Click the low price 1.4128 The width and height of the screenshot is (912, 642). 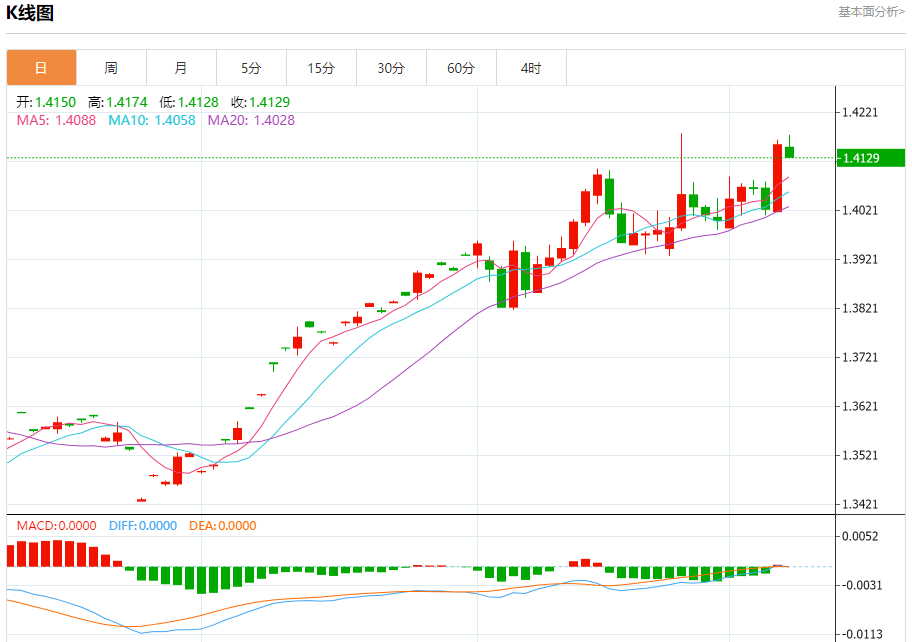coord(198,102)
